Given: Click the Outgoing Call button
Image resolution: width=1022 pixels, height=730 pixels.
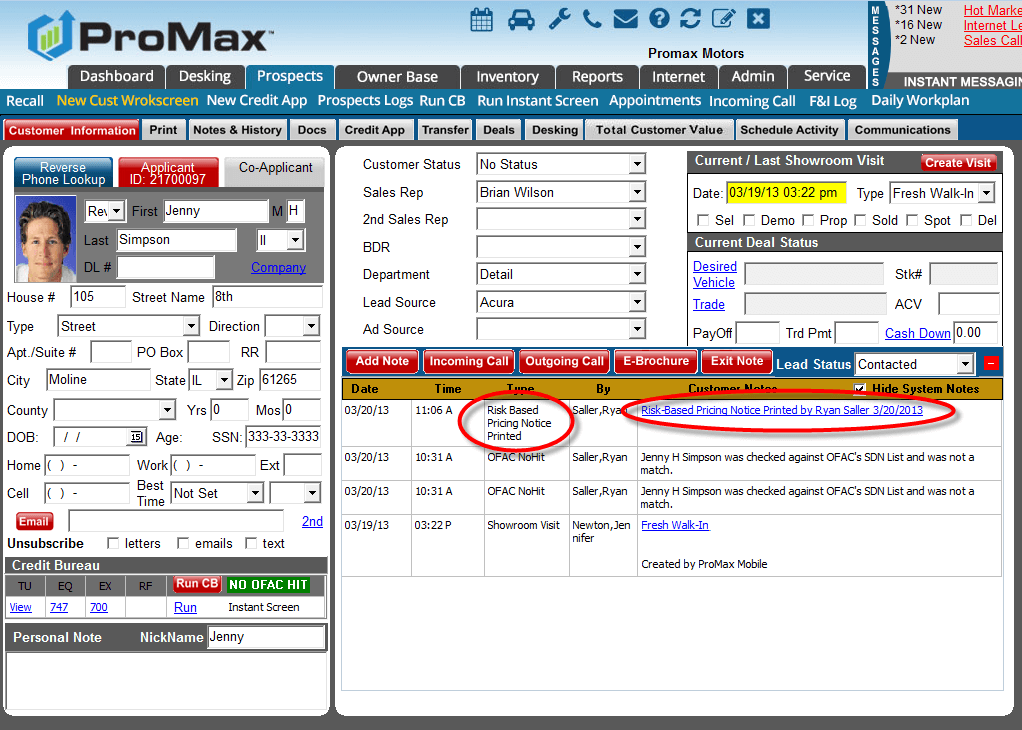Looking at the screenshot, I should point(564,361).
